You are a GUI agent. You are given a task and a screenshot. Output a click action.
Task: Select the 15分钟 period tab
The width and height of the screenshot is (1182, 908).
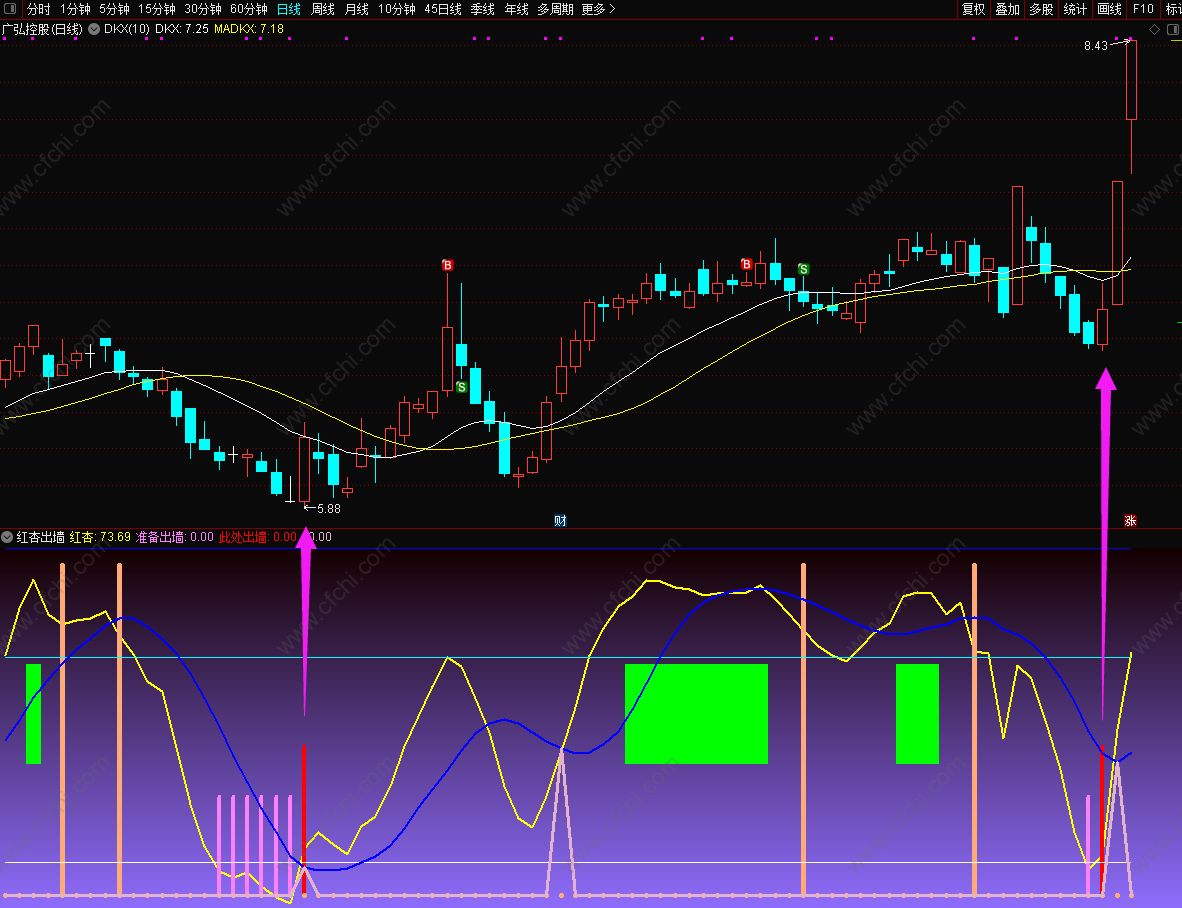click(157, 9)
